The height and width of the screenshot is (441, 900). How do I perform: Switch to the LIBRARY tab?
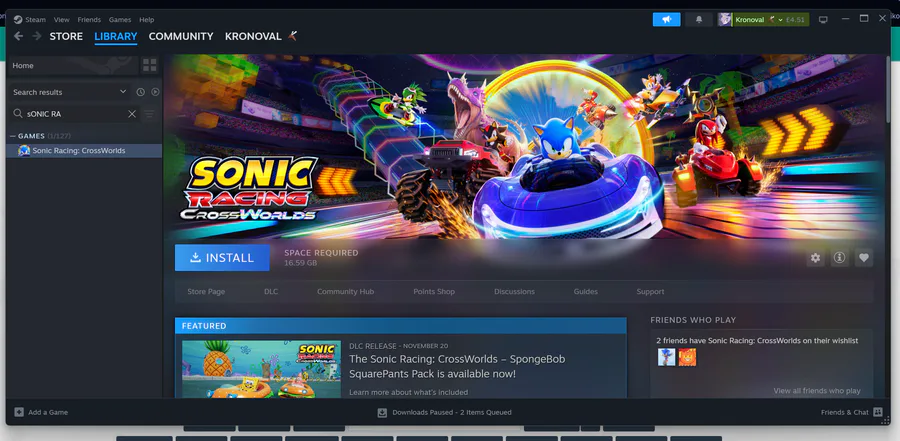click(x=116, y=36)
